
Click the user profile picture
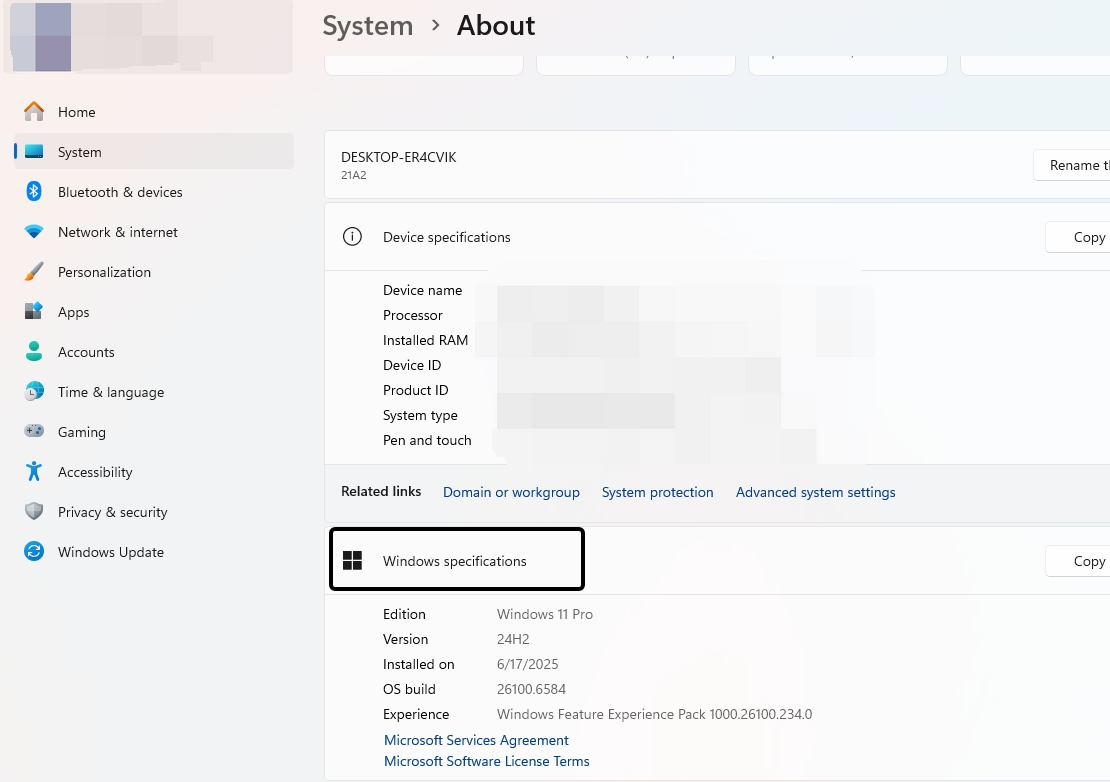point(41,37)
